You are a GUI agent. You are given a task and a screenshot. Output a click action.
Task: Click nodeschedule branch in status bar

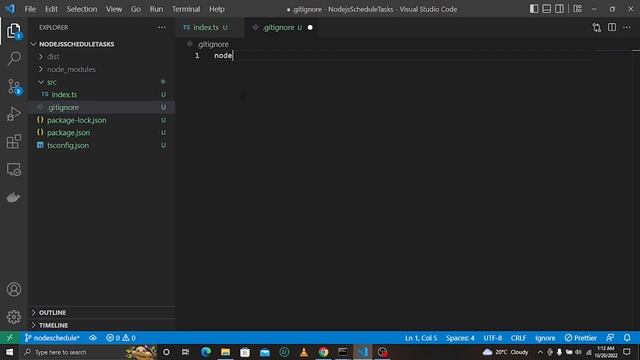click(52, 338)
